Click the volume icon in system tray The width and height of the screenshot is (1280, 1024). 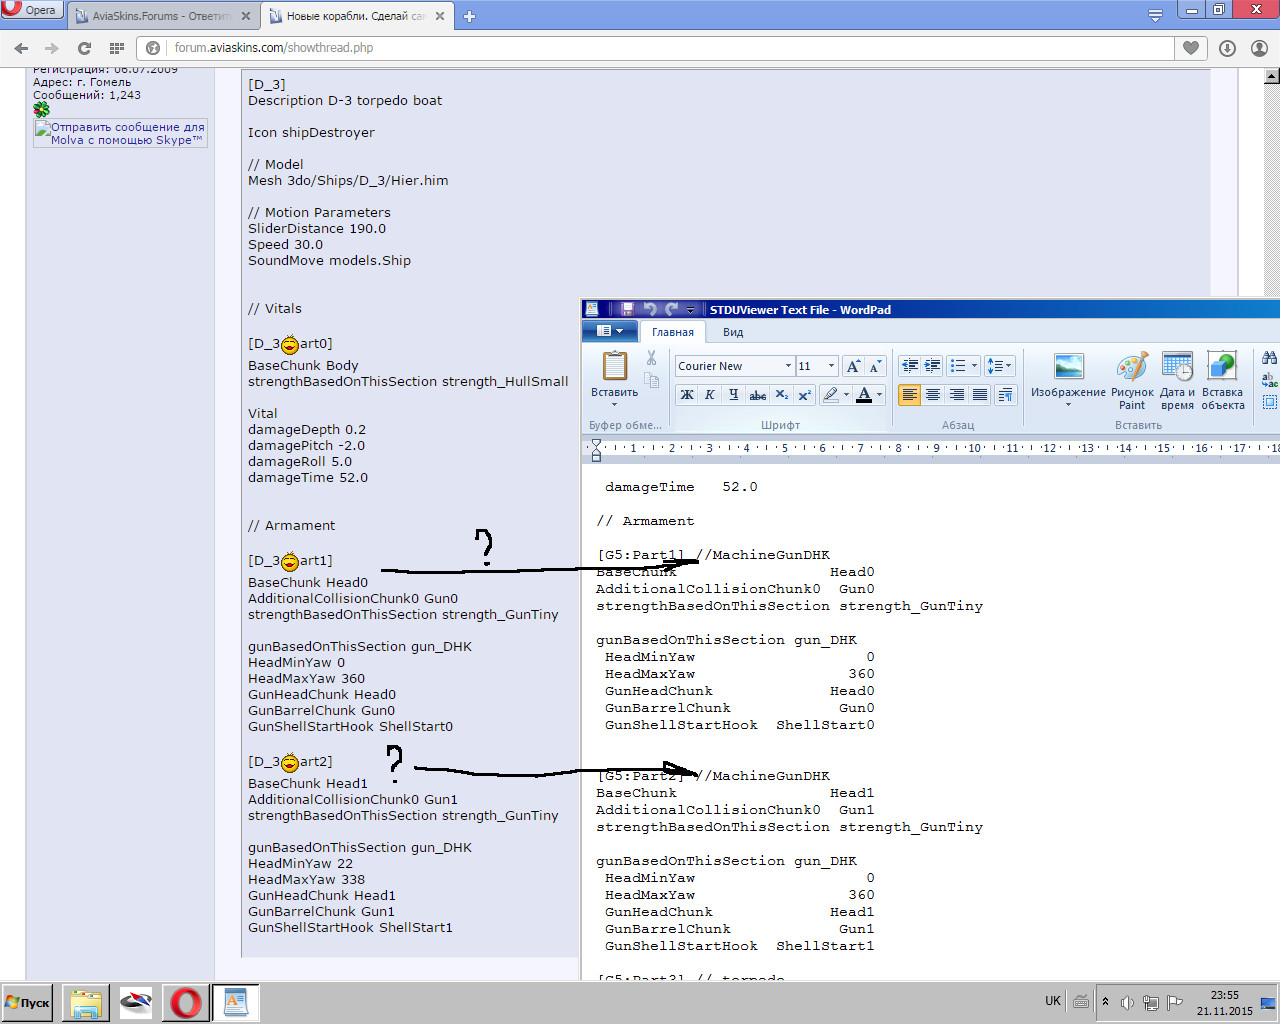1128,1002
